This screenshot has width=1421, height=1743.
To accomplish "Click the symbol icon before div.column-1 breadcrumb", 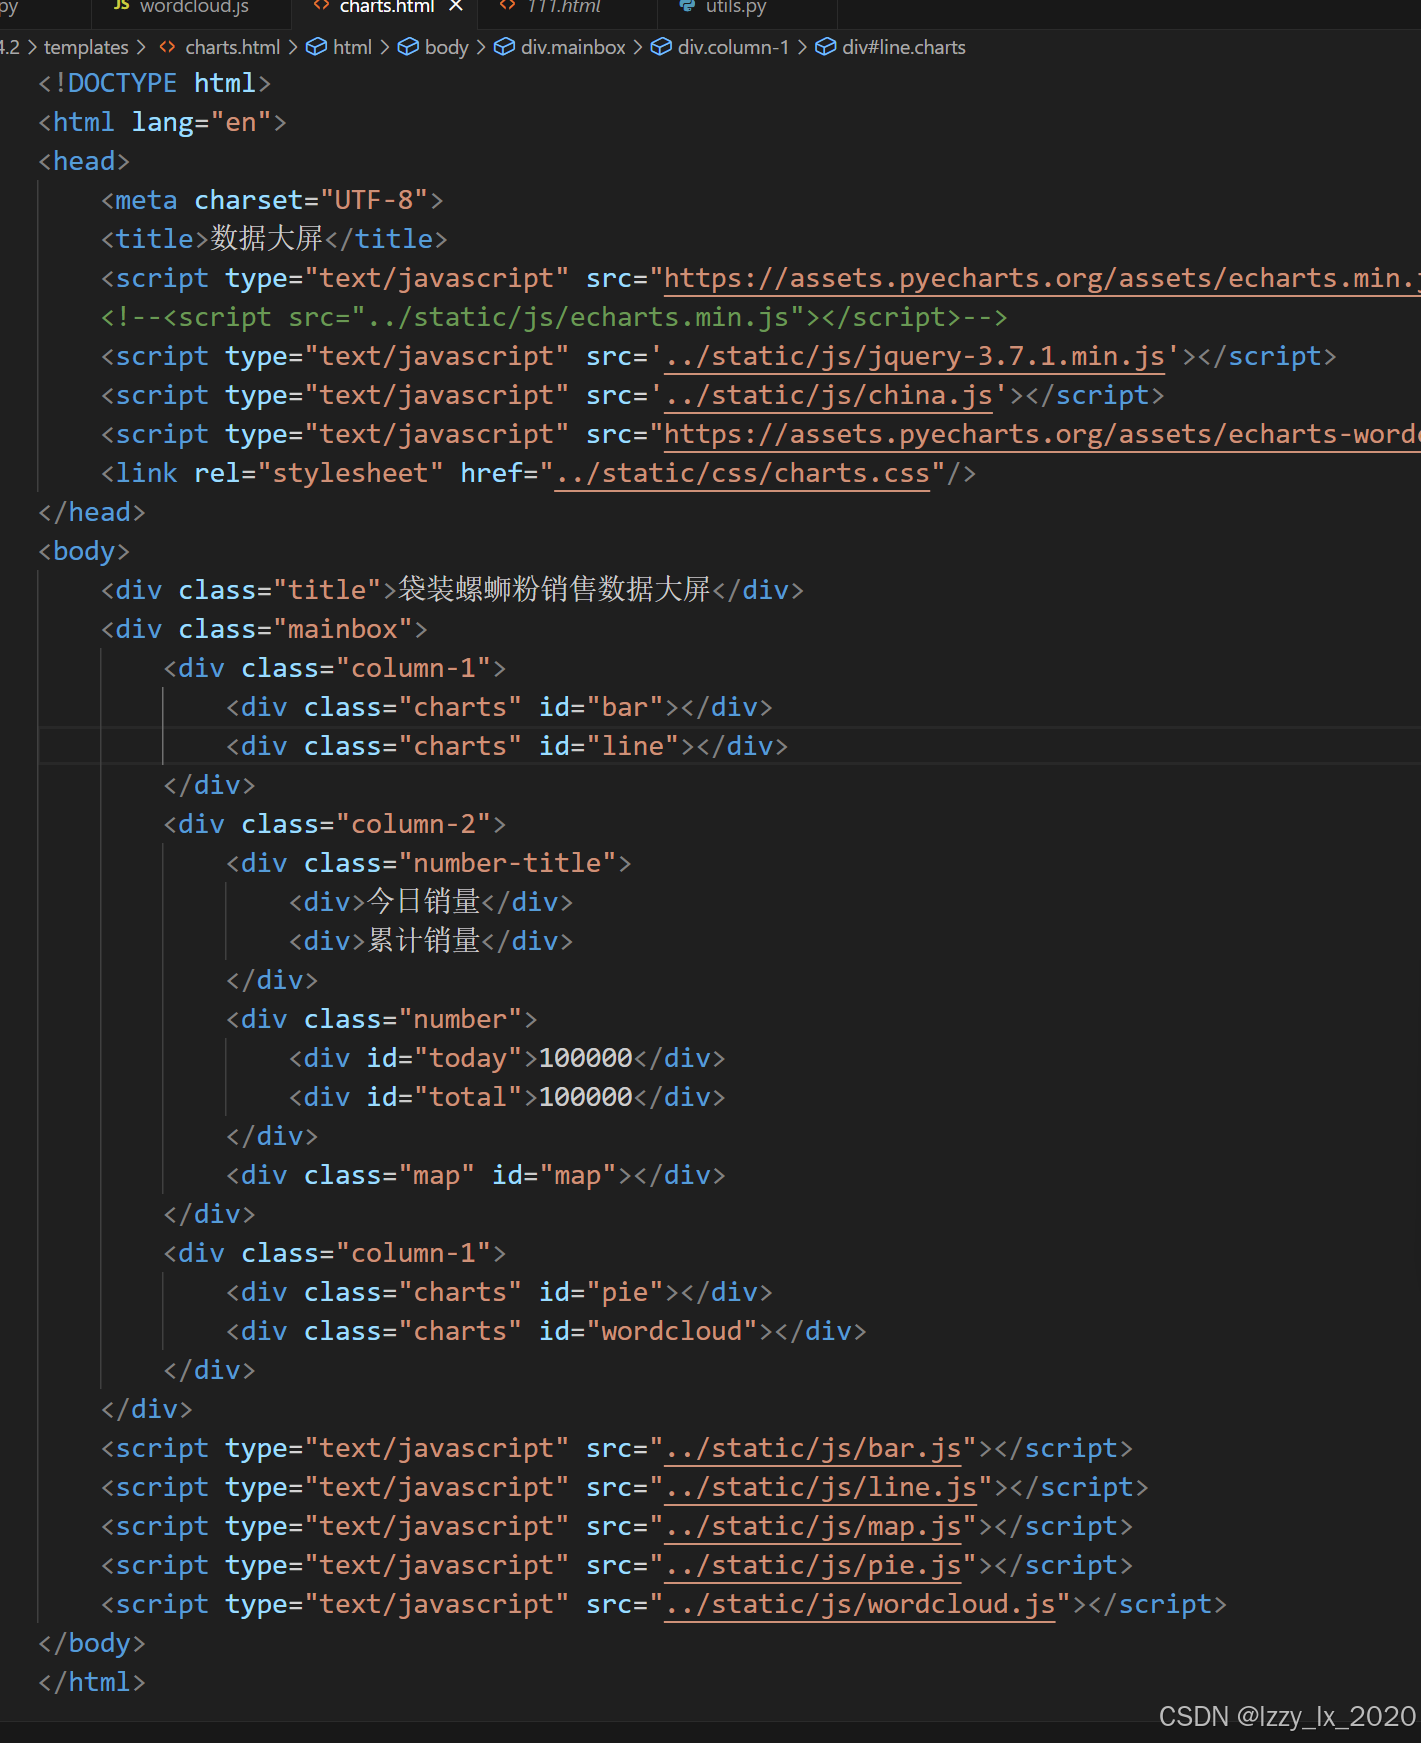I will 661,47.
